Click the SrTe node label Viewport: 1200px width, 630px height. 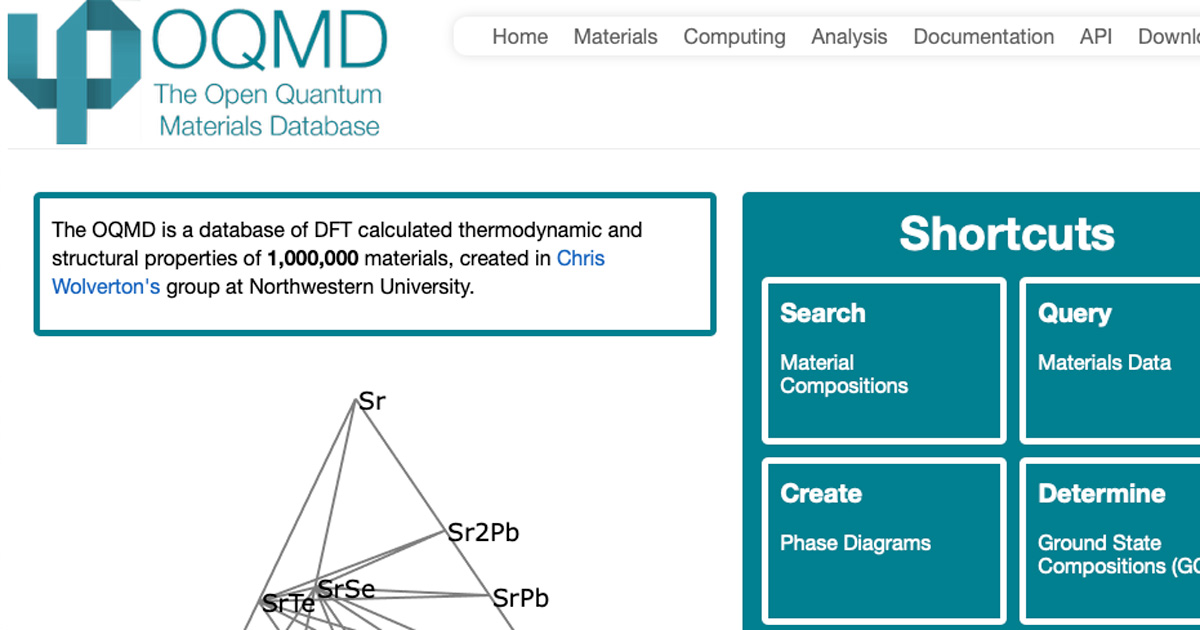pos(288,603)
